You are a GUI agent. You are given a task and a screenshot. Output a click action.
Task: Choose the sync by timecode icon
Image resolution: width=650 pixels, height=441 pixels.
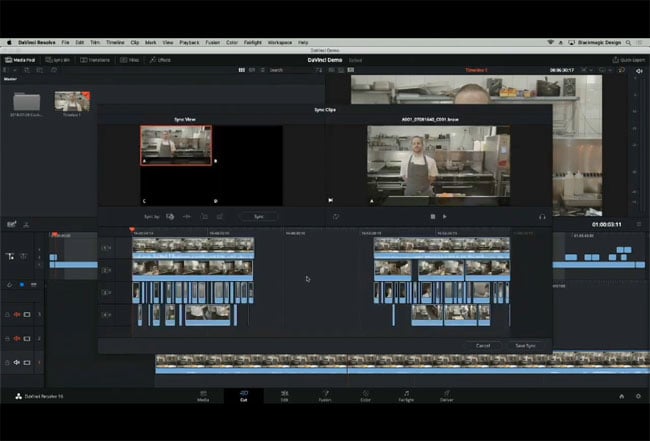pos(170,216)
